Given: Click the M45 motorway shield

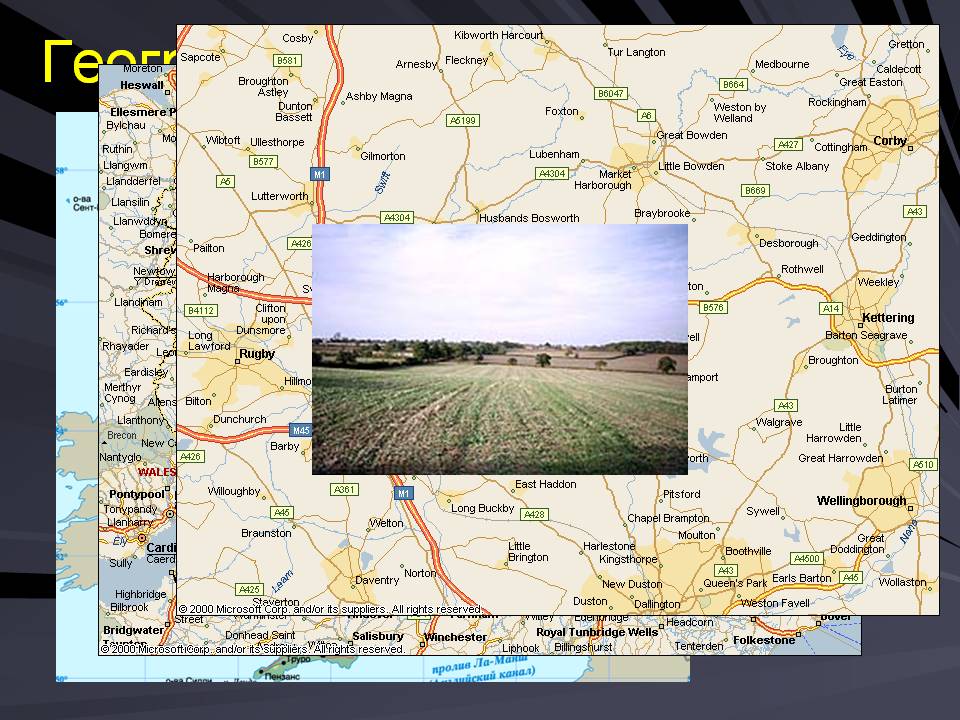Looking at the screenshot, I should click(x=300, y=430).
